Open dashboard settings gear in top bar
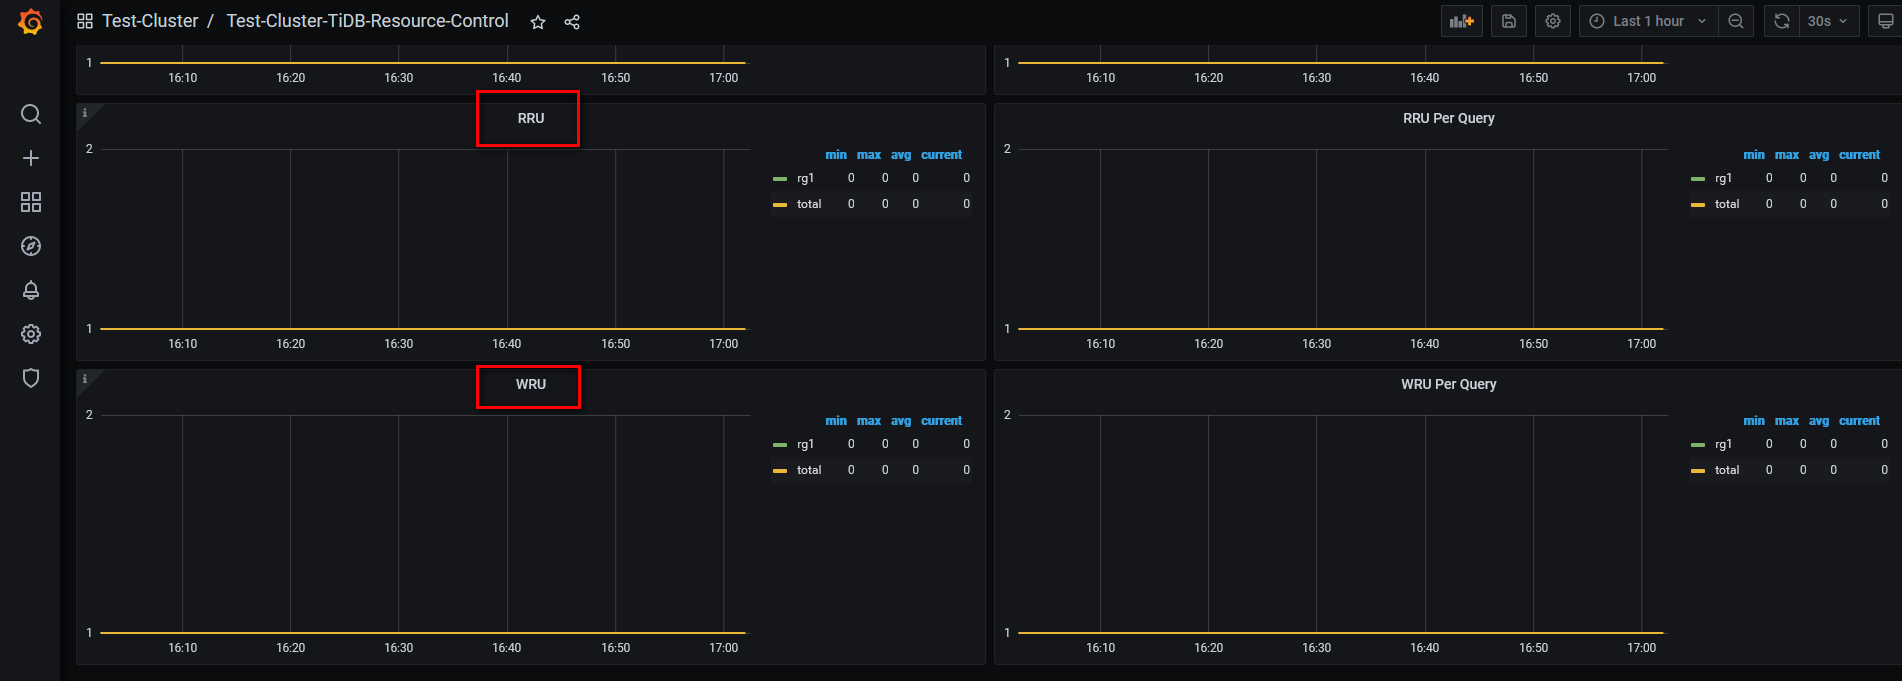Image resolution: width=1902 pixels, height=681 pixels. click(x=1553, y=21)
